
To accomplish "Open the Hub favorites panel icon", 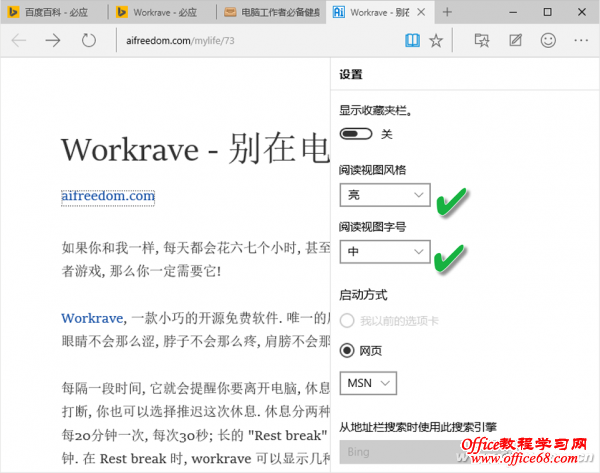I will [482, 40].
